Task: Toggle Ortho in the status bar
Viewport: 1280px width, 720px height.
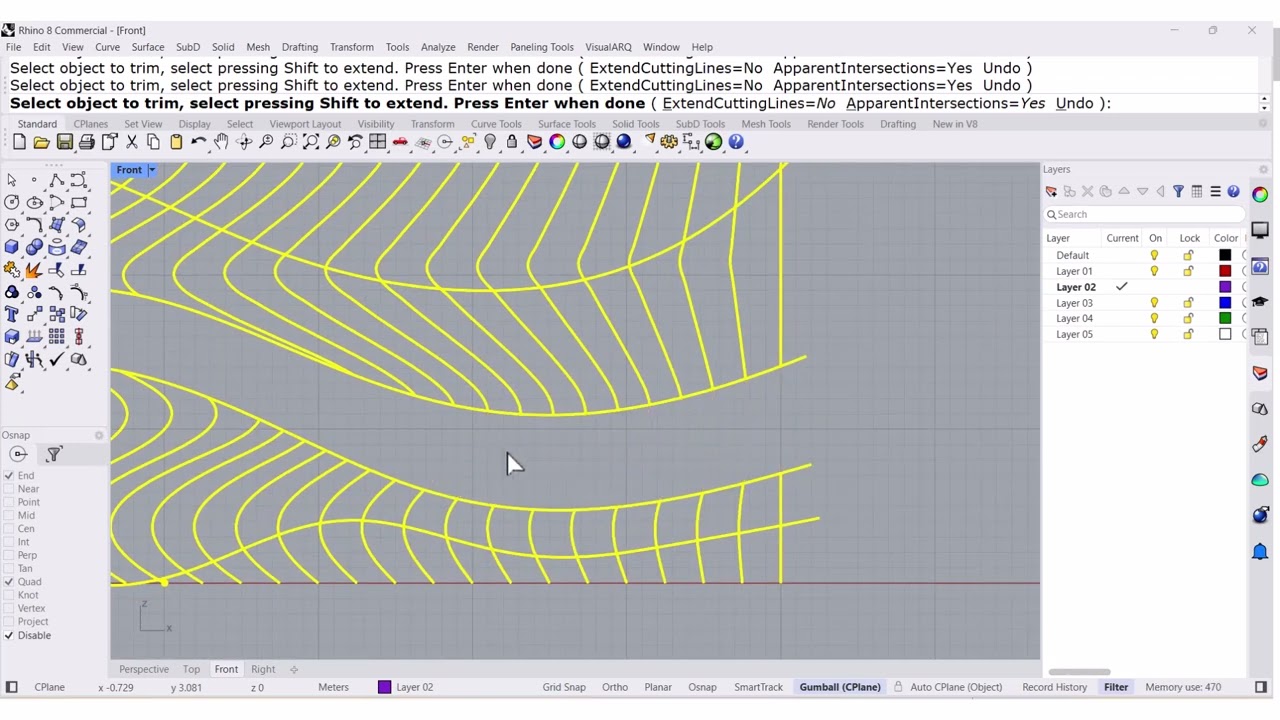Action: point(615,687)
